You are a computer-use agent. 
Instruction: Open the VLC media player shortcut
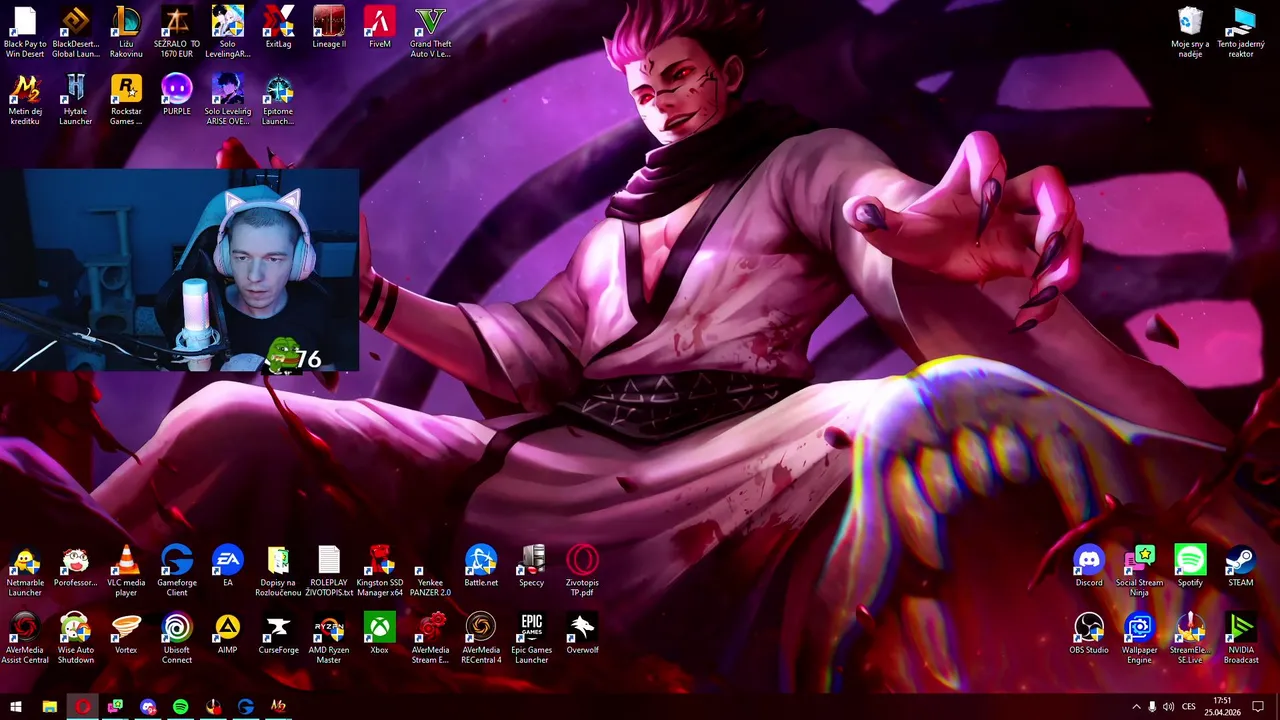click(x=126, y=571)
